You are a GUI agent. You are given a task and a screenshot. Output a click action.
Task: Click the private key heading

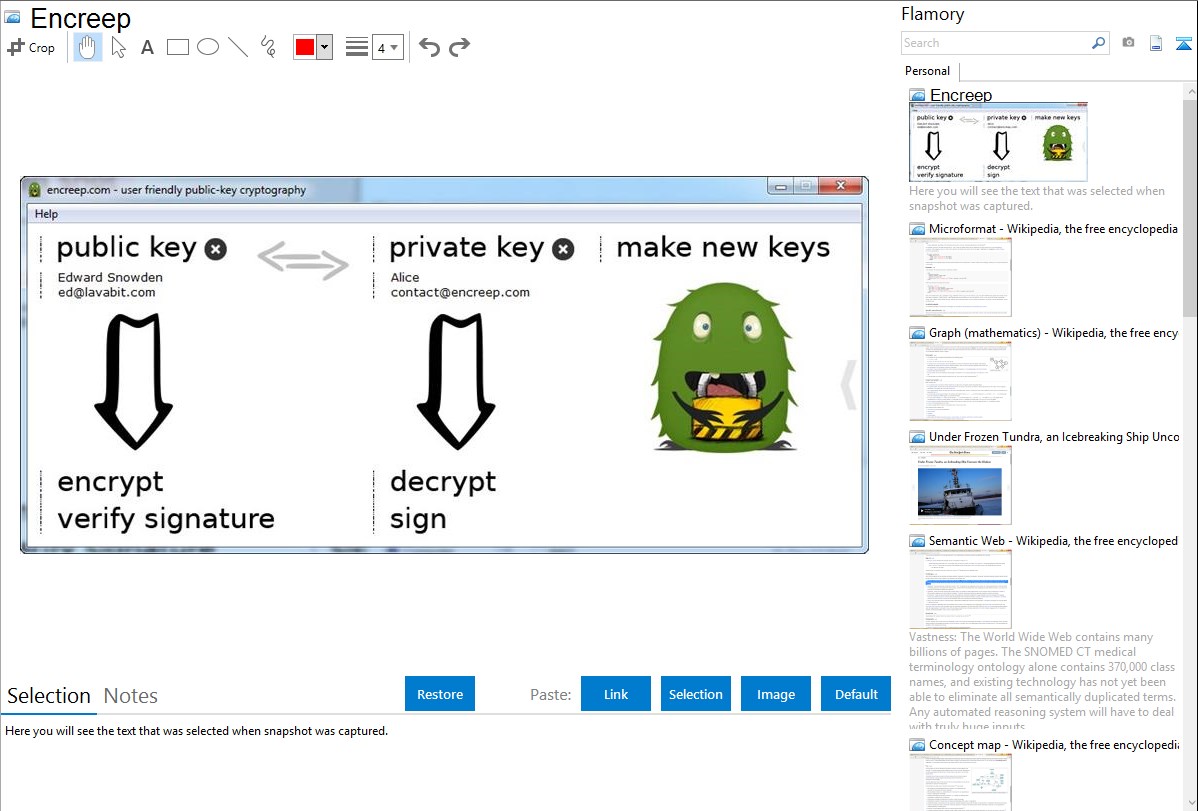[467, 248]
